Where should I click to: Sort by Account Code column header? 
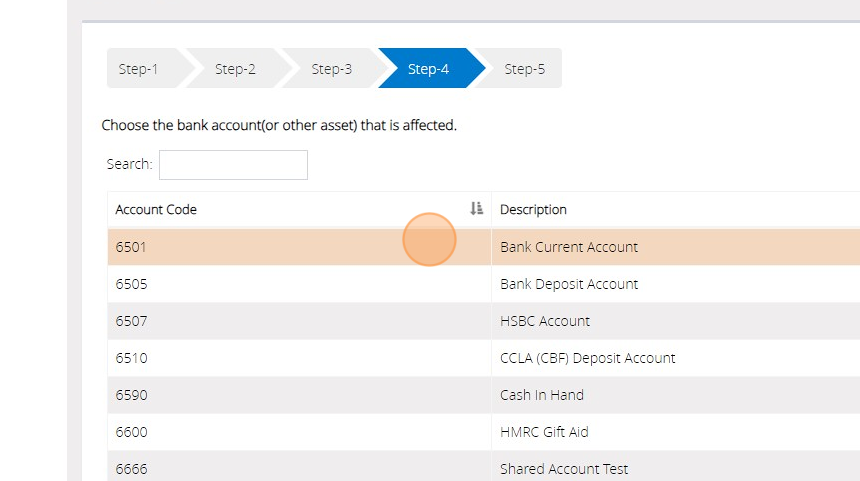(157, 210)
